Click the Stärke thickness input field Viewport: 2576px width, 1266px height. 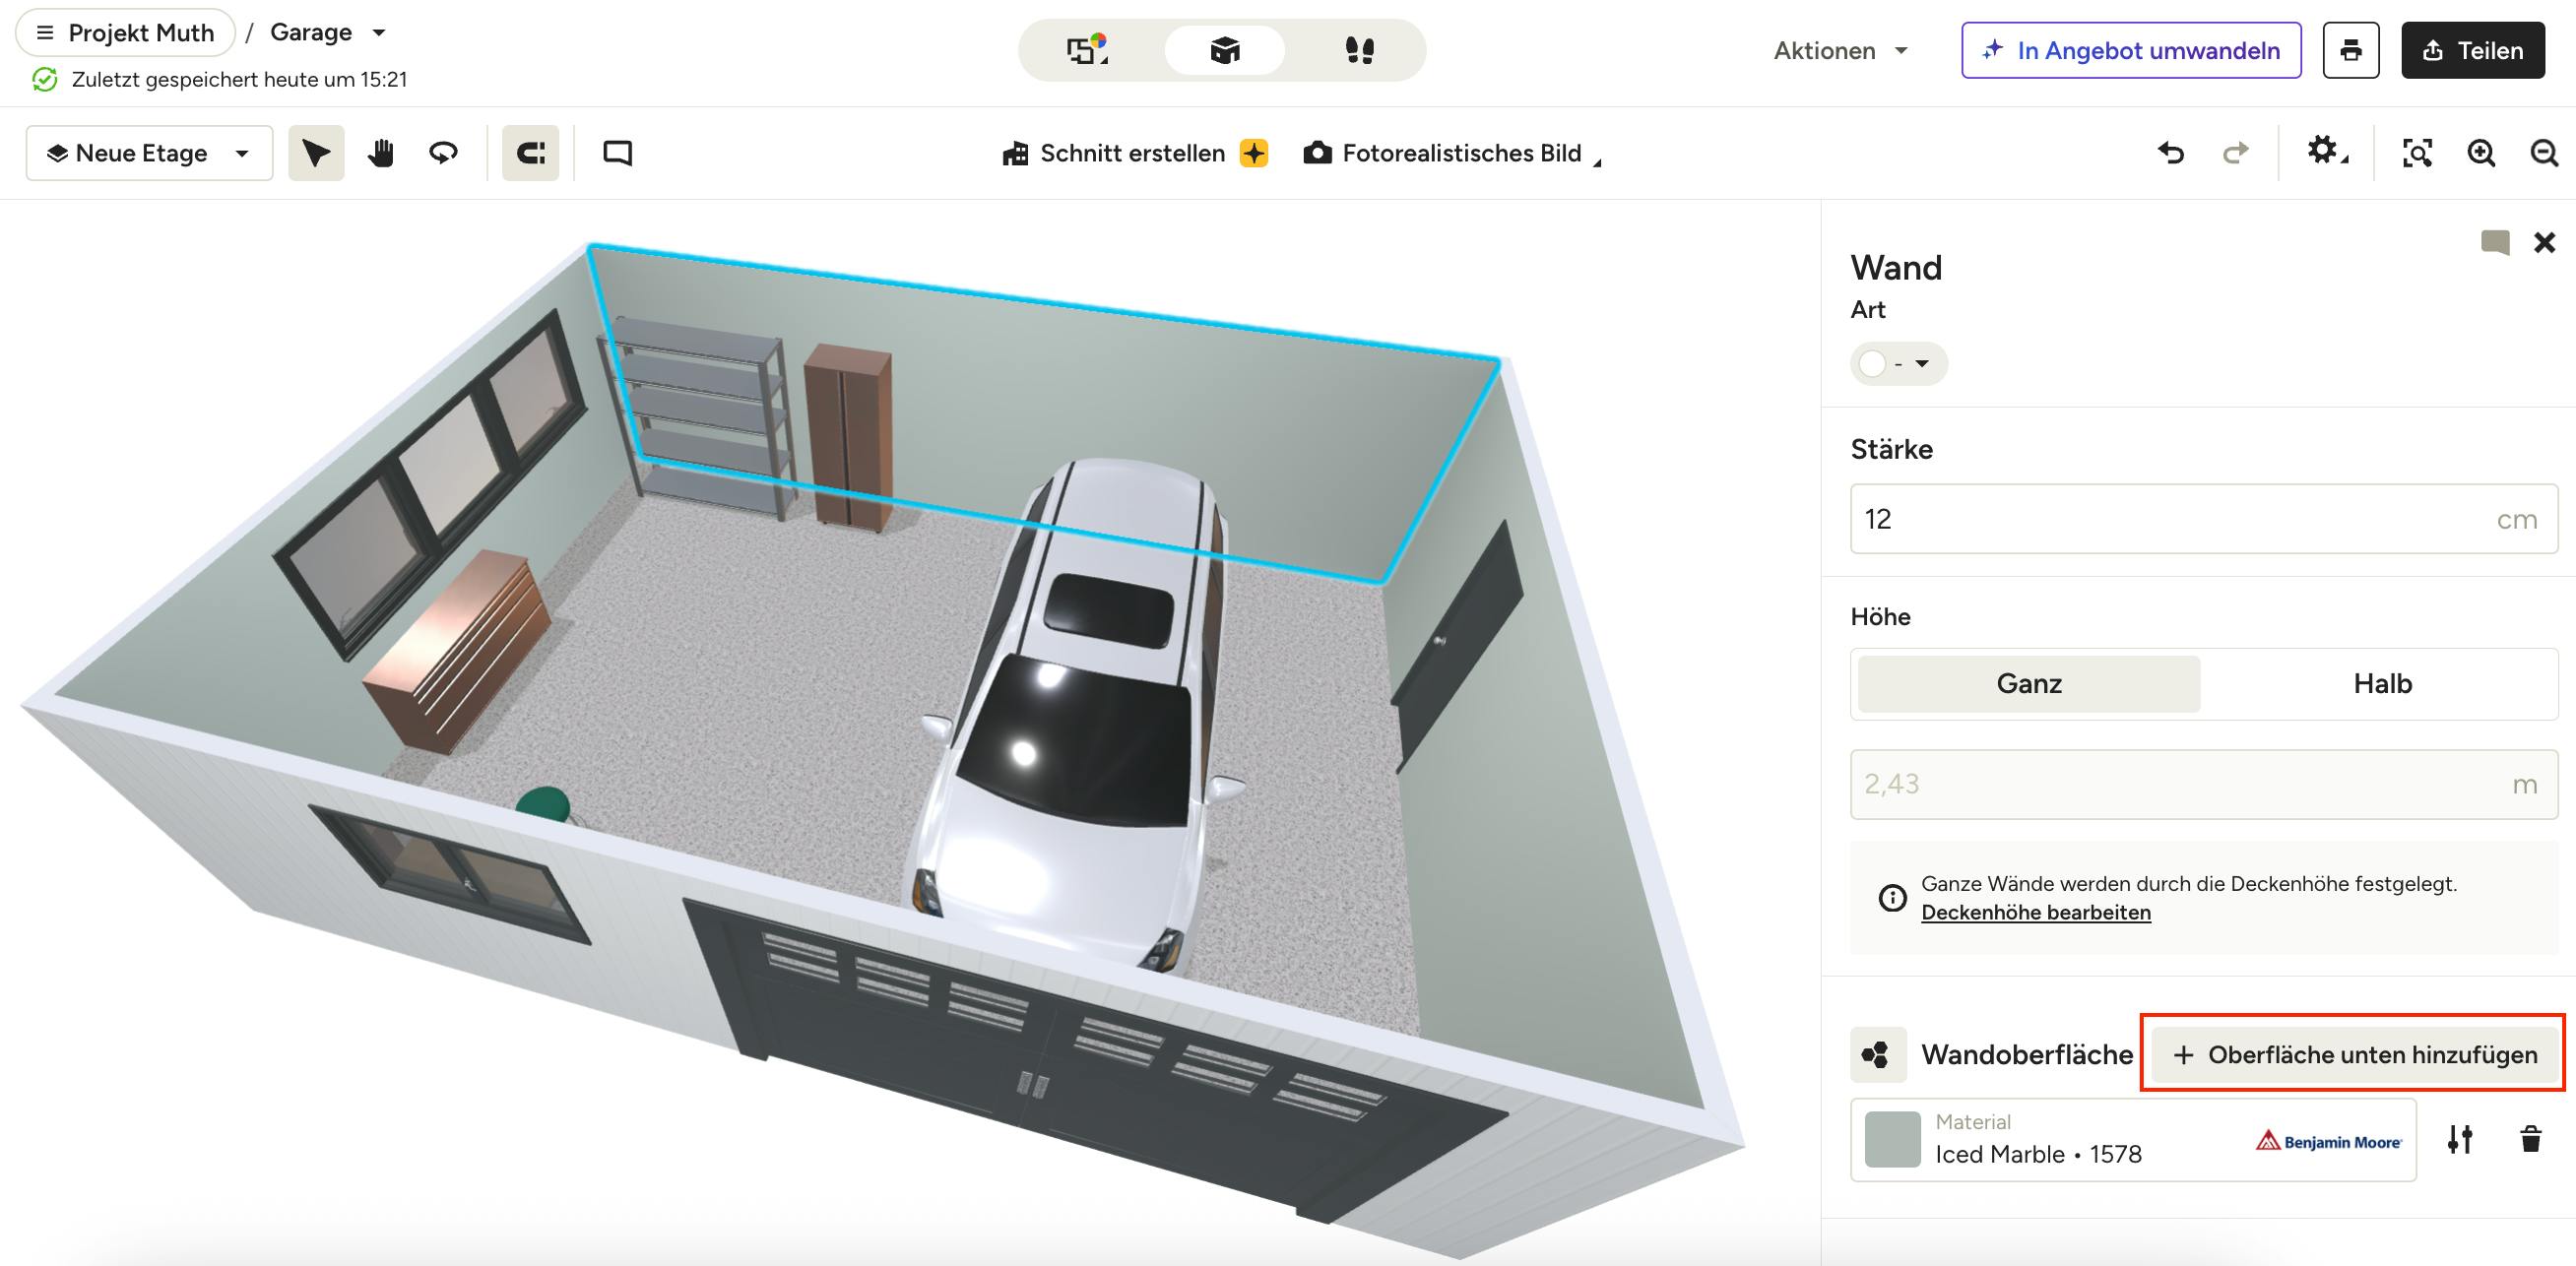(2204, 519)
